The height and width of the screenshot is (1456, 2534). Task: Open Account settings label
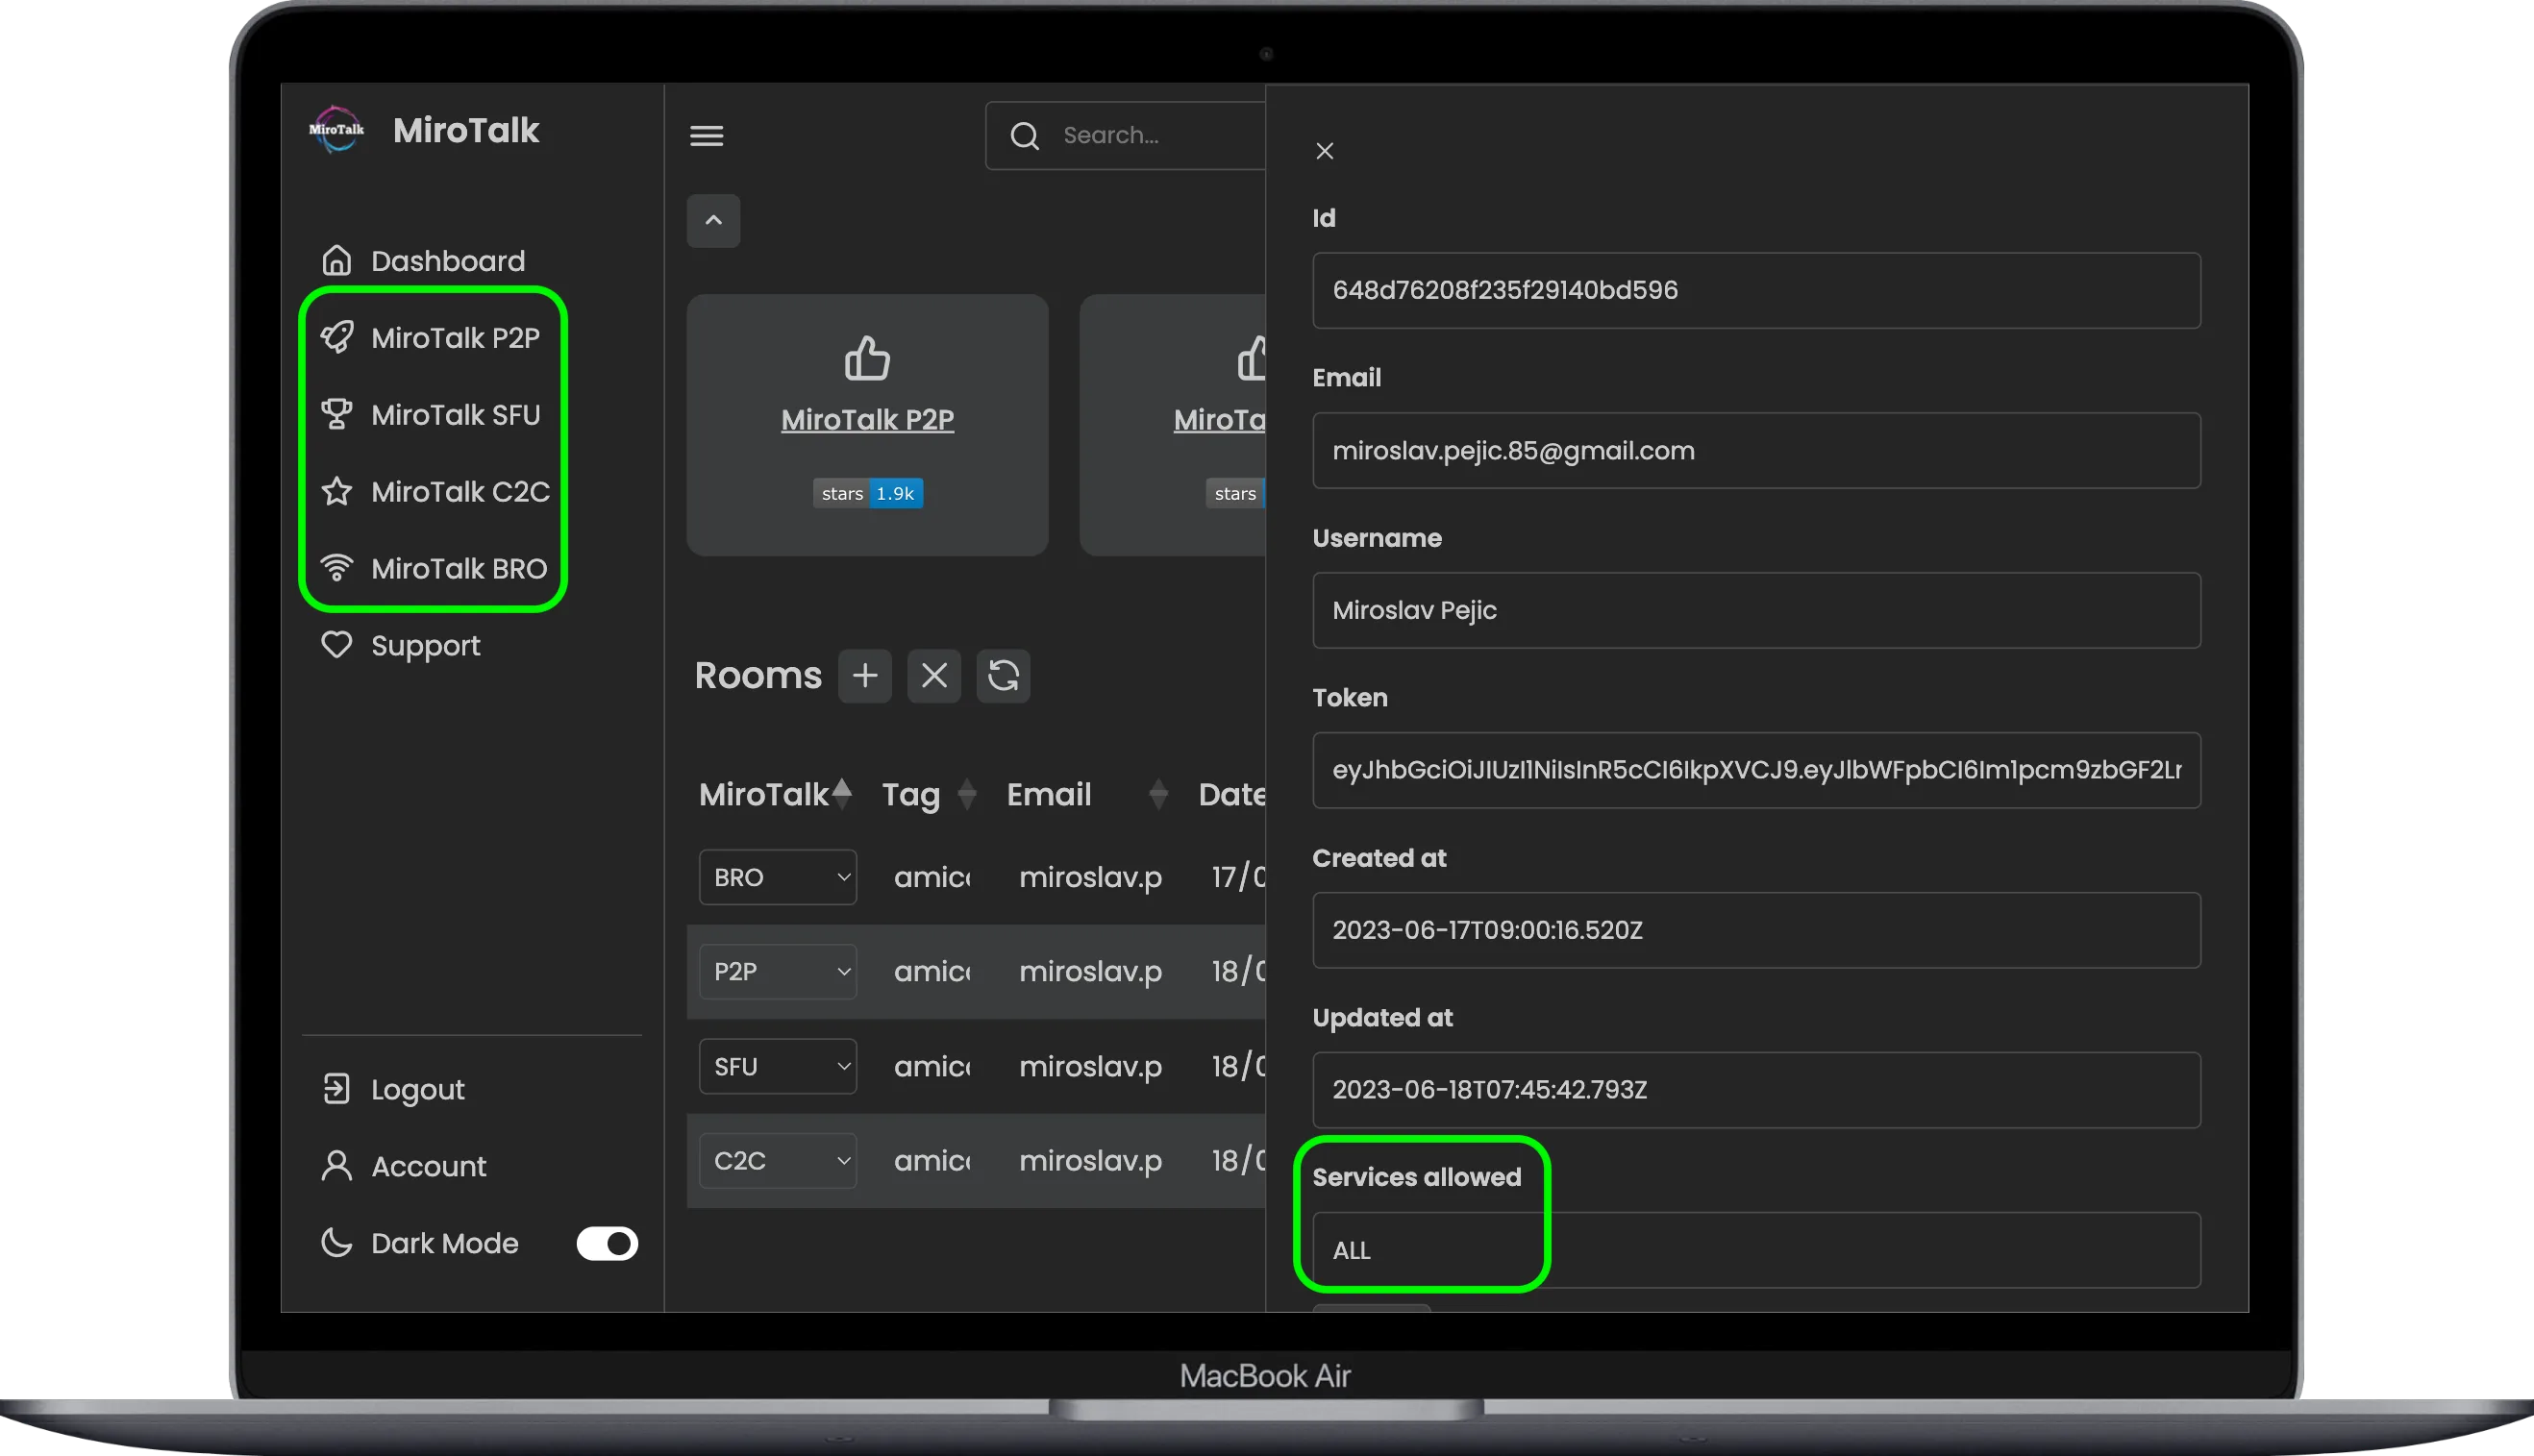[429, 1167]
